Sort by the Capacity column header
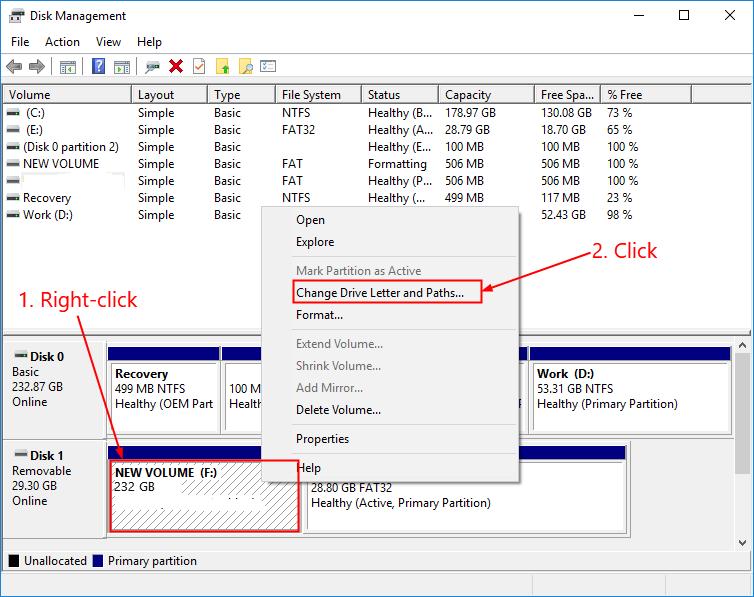This screenshot has height=597, width=754. click(487, 95)
